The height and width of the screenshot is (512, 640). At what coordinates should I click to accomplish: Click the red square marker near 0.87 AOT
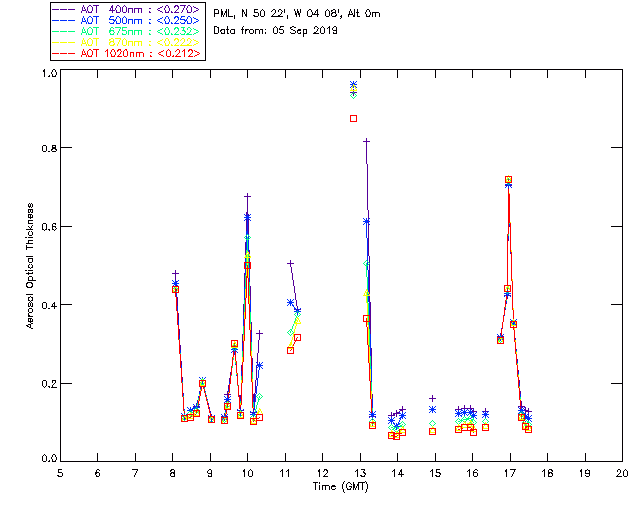click(x=353, y=118)
